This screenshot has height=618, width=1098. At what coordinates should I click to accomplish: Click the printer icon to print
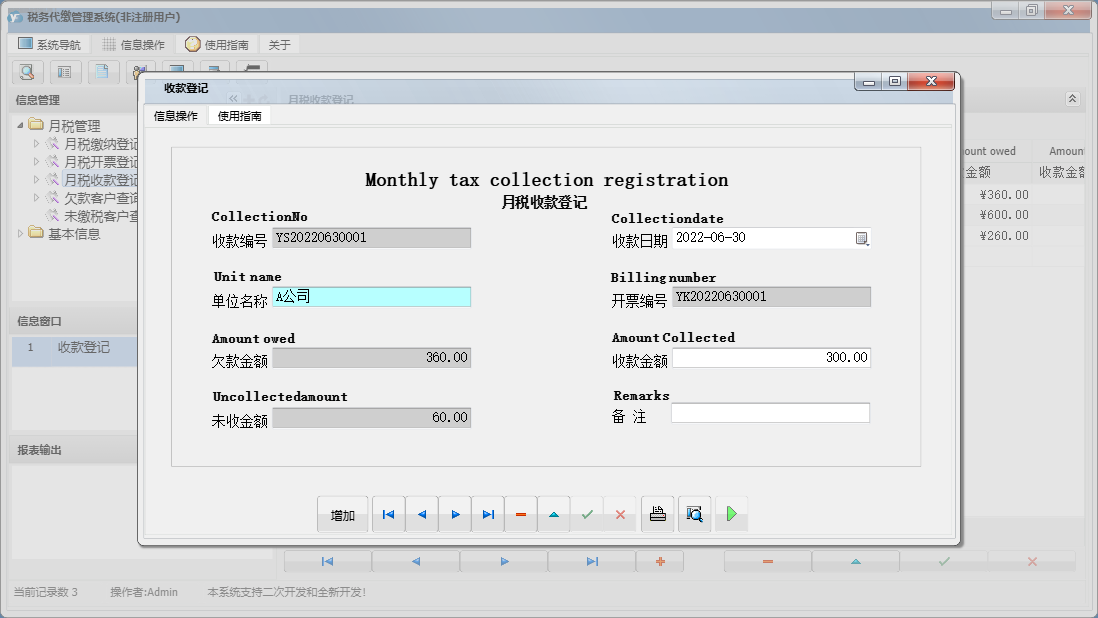coord(657,515)
